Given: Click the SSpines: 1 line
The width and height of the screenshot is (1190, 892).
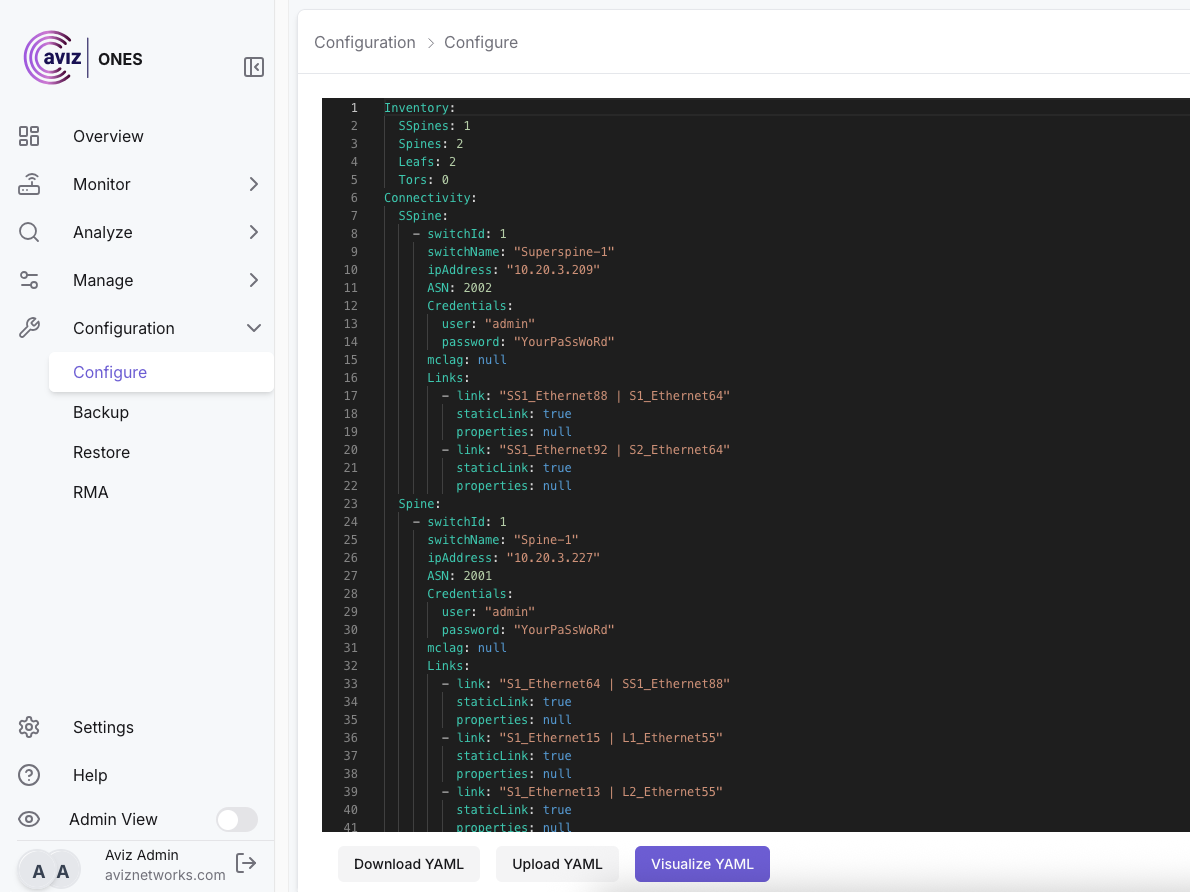Looking at the screenshot, I should [434, 125].
